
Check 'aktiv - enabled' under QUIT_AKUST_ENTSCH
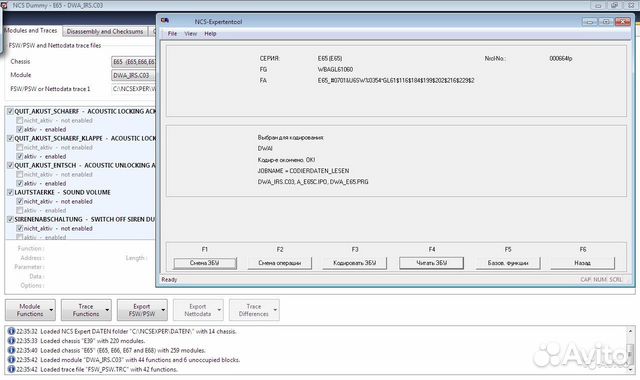pos(19,183)
